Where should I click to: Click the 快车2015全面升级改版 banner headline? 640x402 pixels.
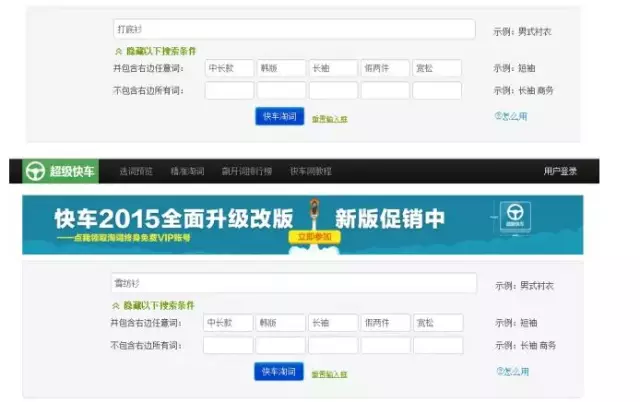(173, 218)
